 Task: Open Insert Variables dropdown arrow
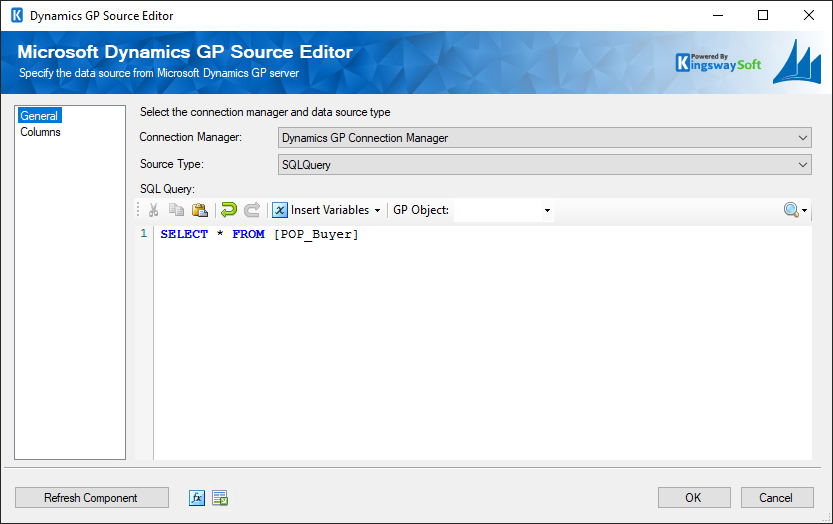coord(377,210)
